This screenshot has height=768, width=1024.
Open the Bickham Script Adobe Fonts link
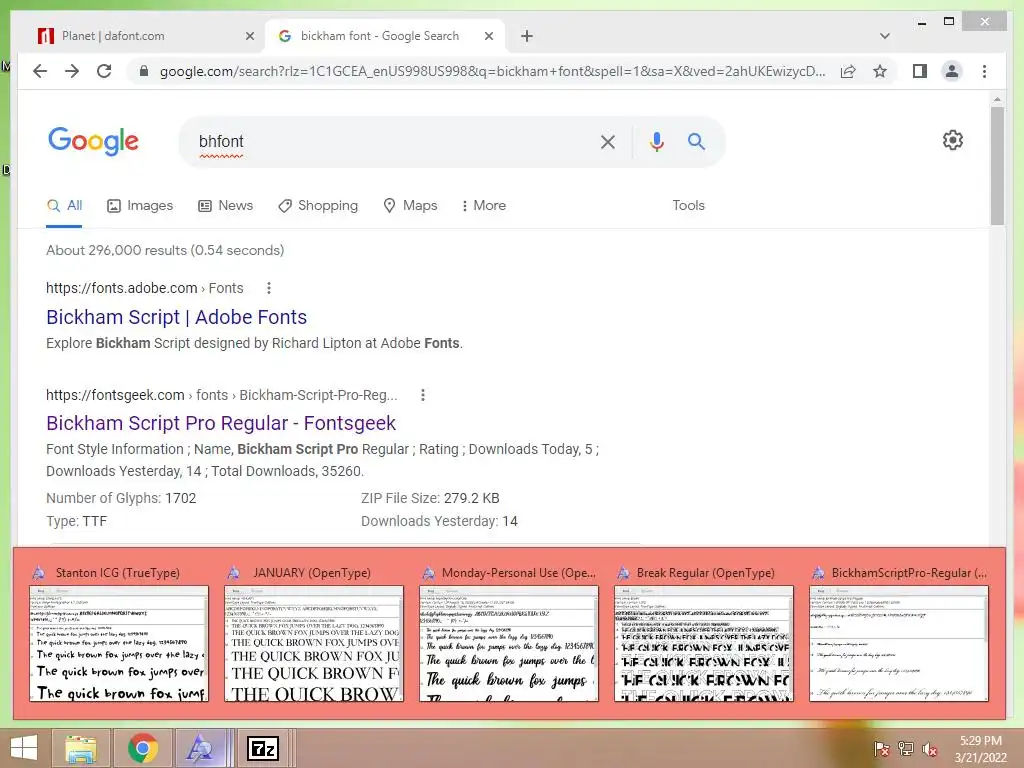[176, 317]
